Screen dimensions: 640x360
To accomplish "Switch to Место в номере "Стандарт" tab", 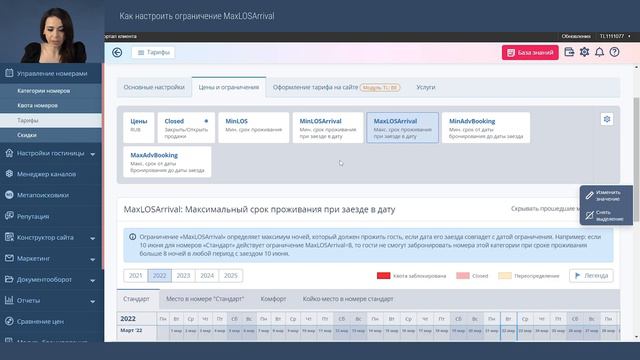I will tap(205, 299).
